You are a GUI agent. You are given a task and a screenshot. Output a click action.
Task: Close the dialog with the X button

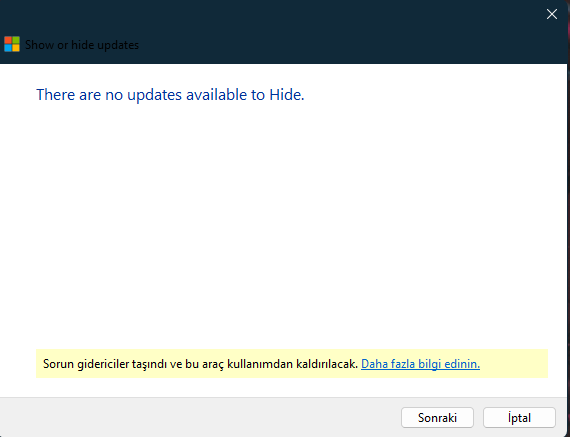(x=551, y=14)
